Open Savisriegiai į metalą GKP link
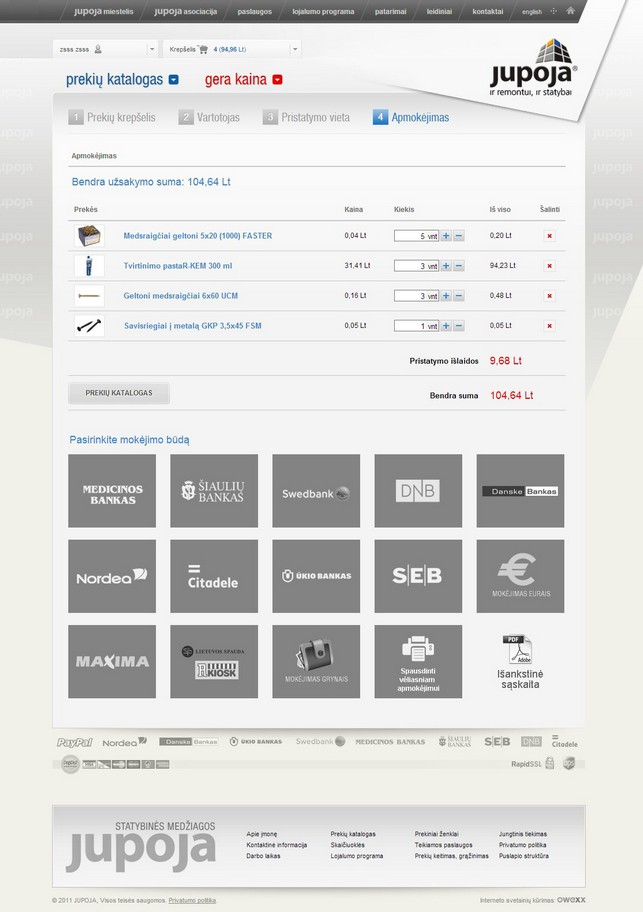The height and width of the screenshot is (912, 643). 193,326
